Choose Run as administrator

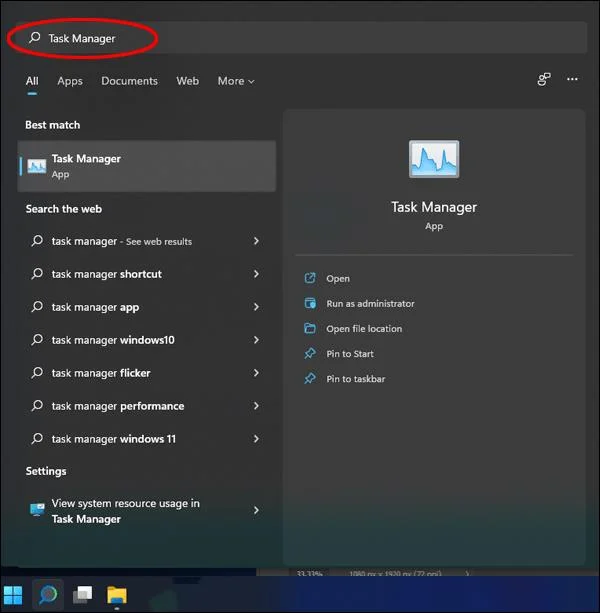click(370, 304)
